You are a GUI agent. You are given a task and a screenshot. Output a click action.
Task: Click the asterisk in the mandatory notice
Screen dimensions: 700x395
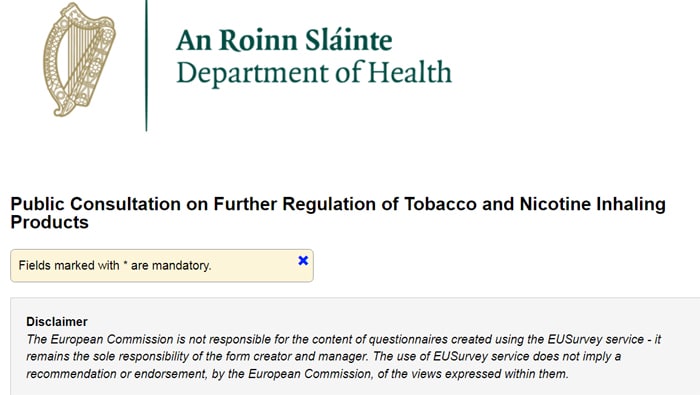[x=125, y=264]
